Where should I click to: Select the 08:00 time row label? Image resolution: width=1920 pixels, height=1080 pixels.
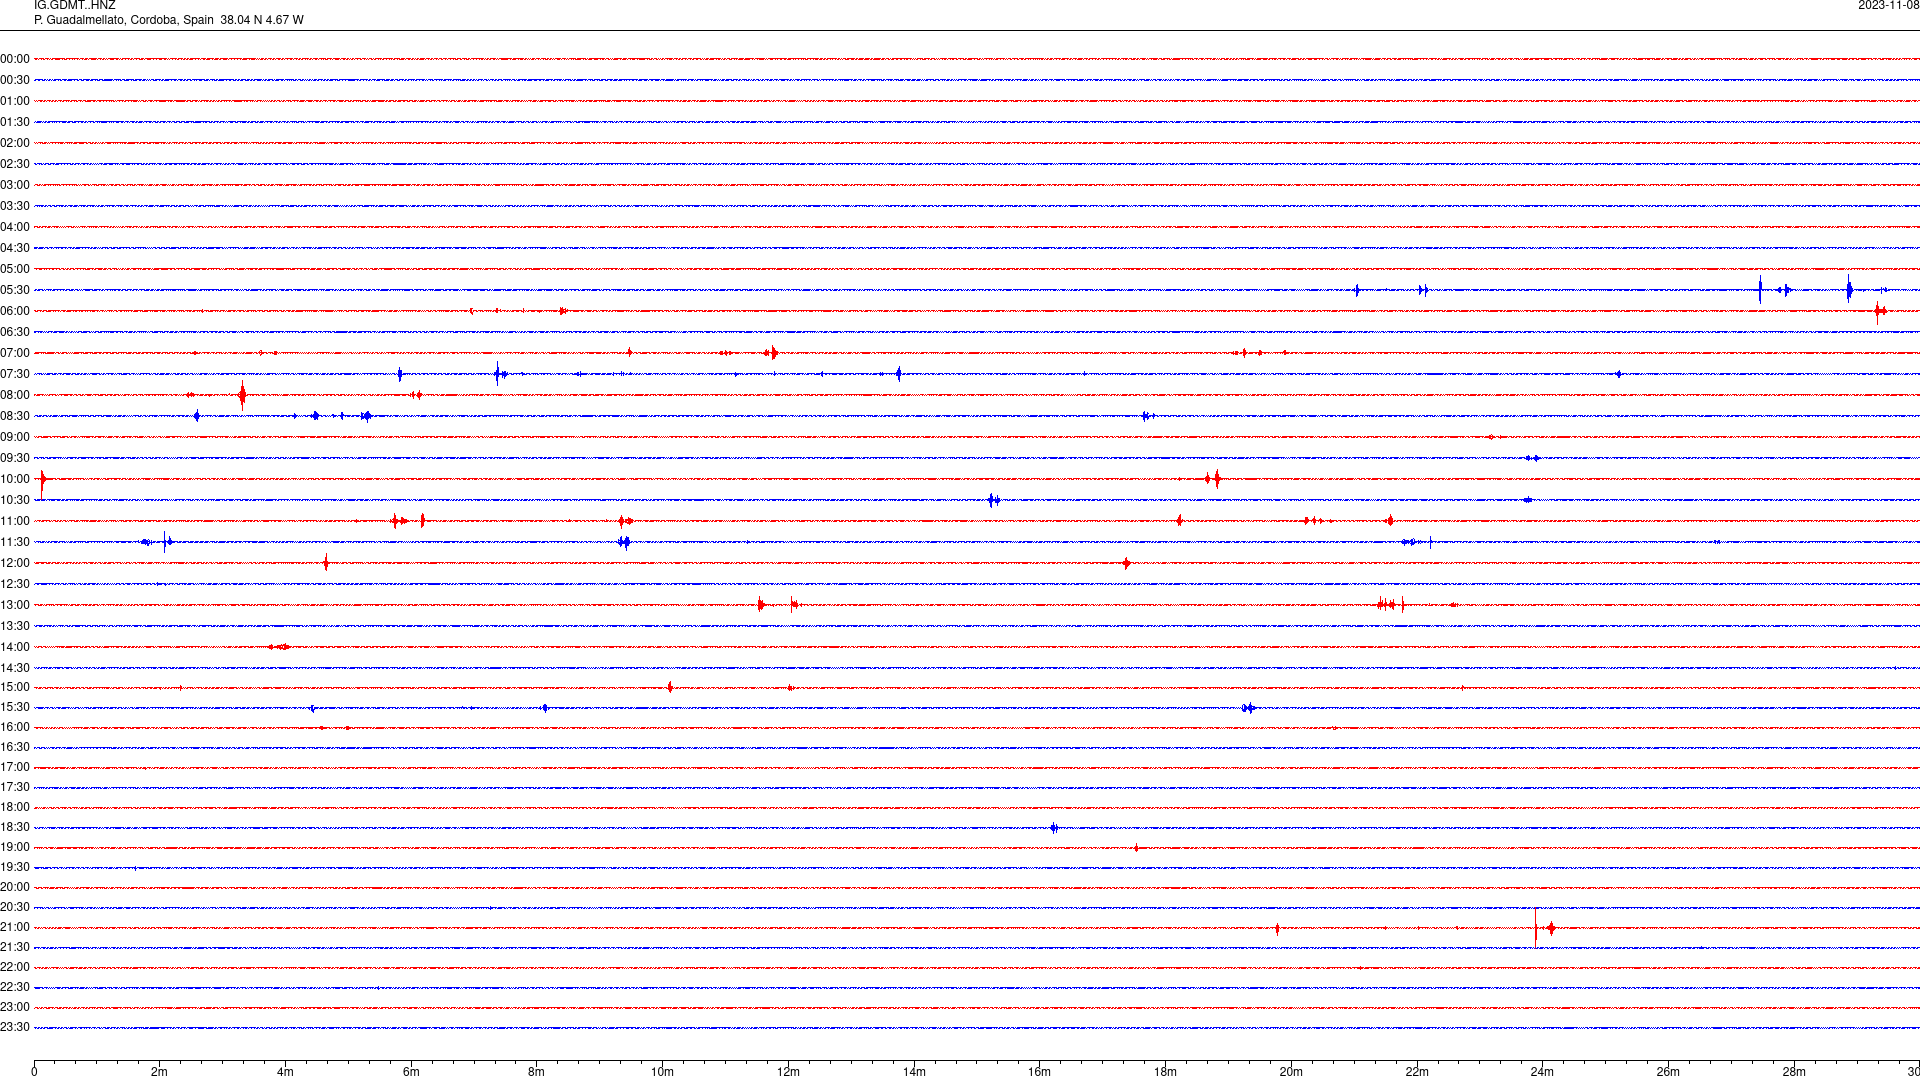[x=15, y=395]
